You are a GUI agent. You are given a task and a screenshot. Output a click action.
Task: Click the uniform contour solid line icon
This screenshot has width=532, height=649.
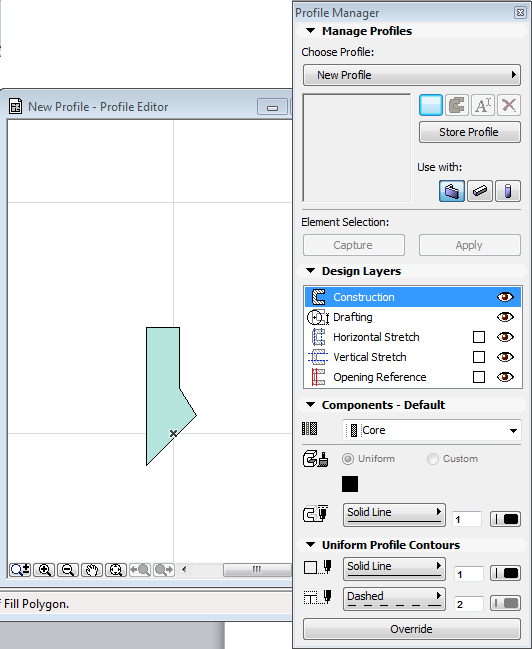coord(318,567)
